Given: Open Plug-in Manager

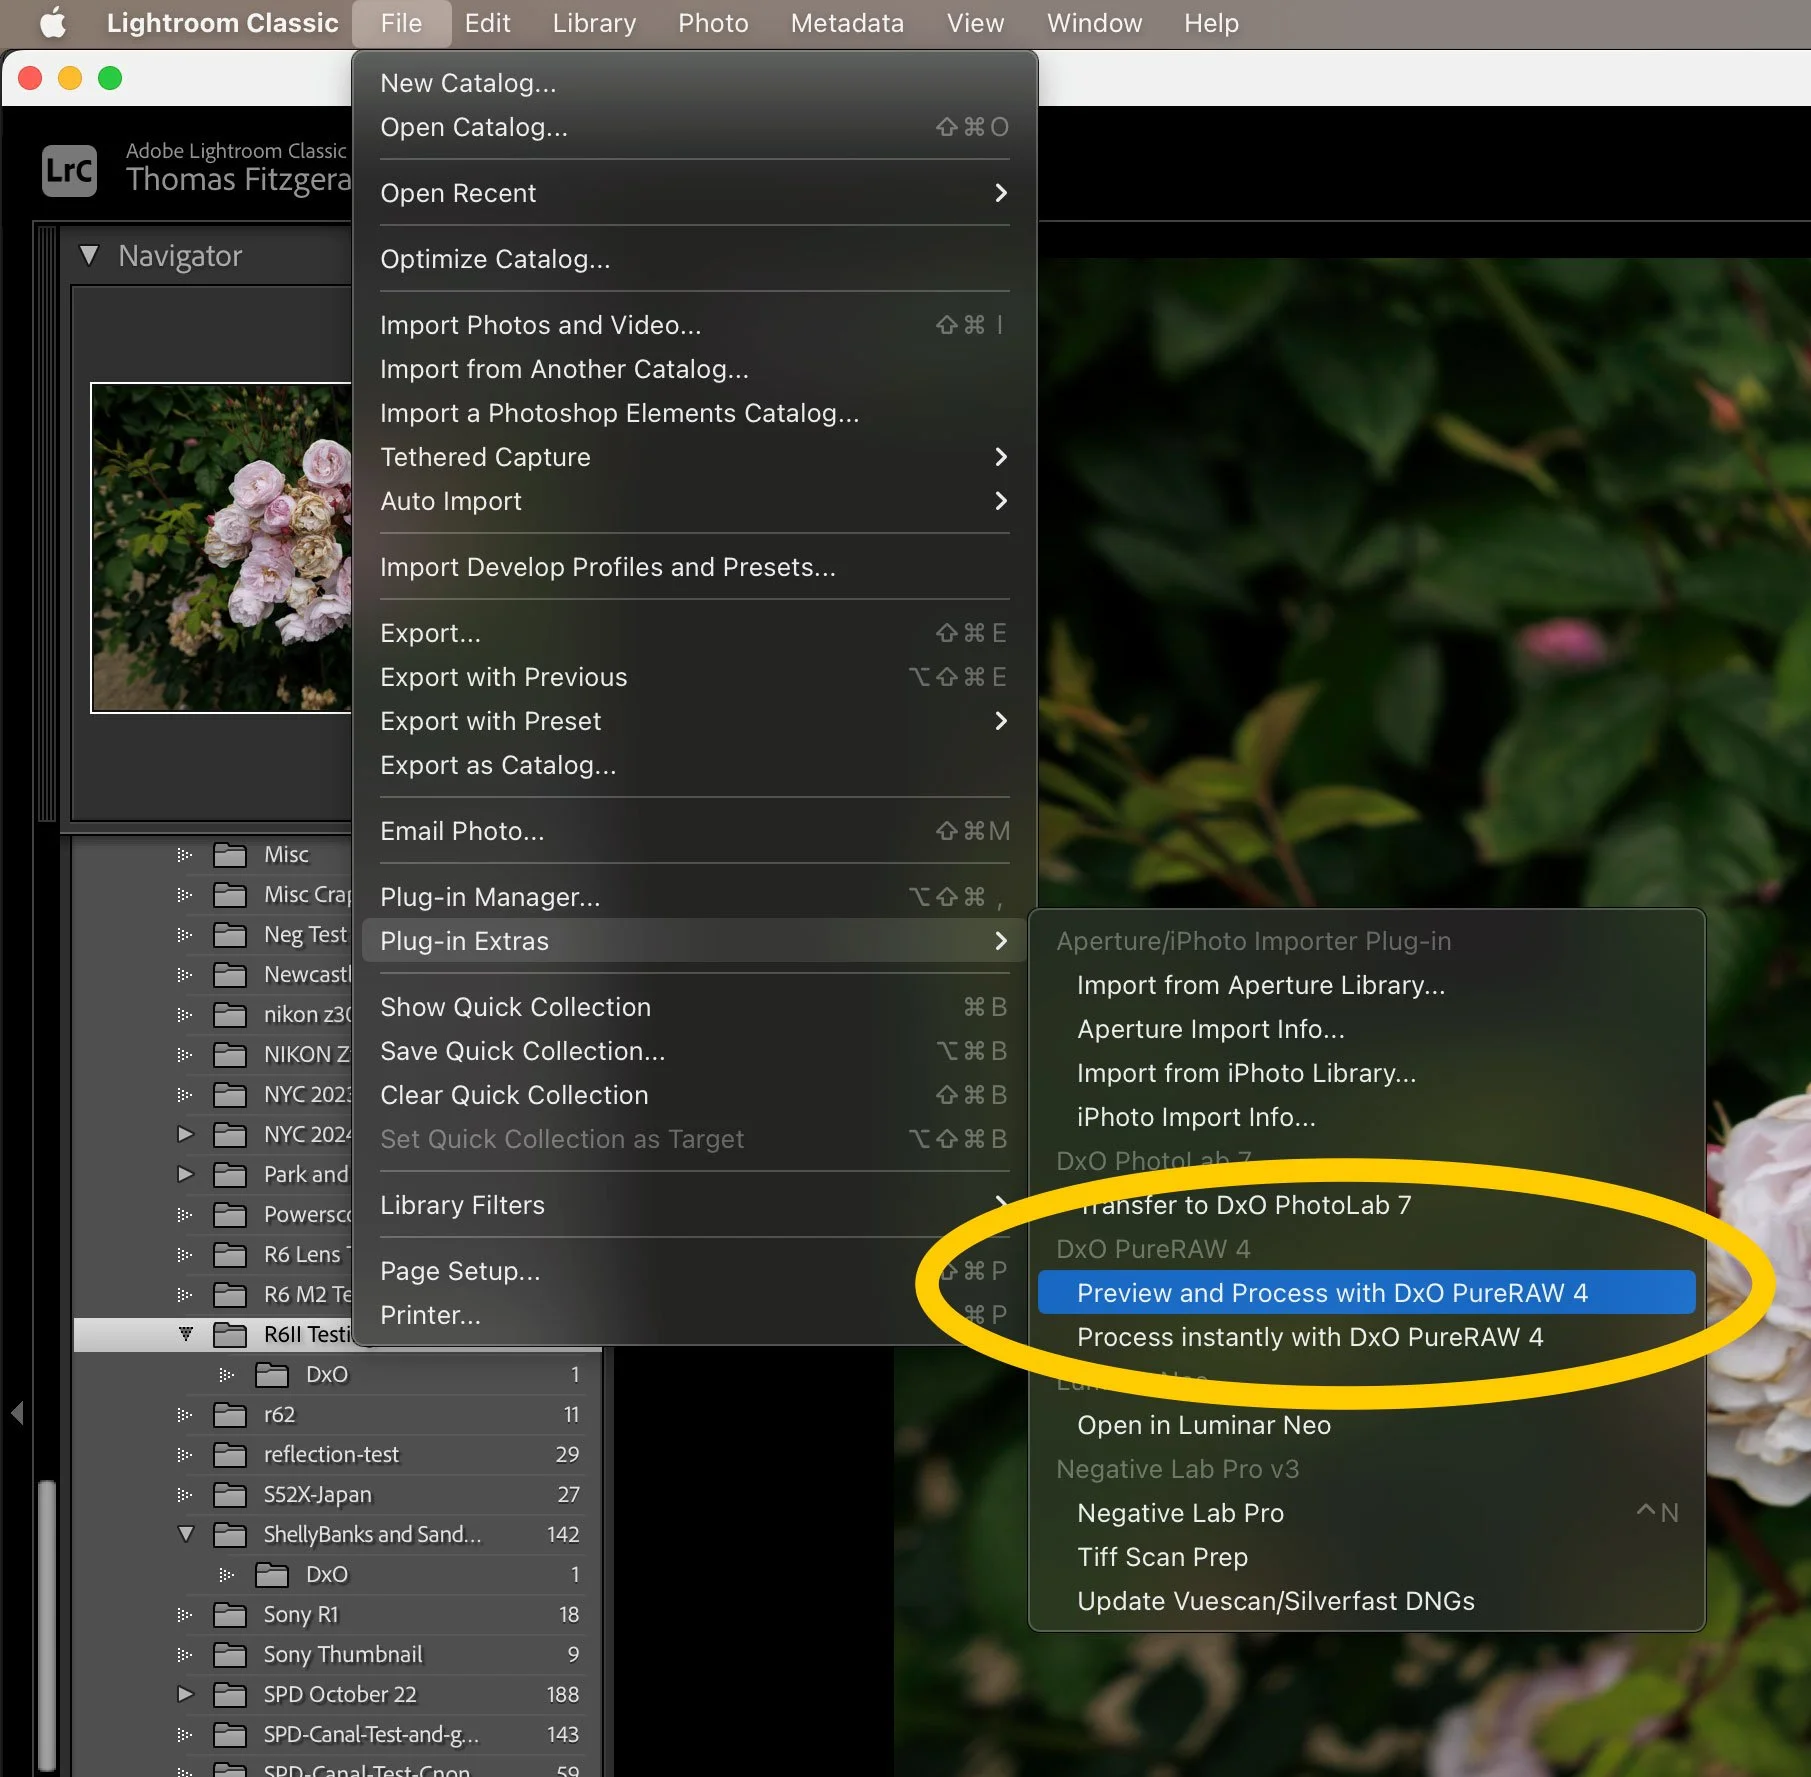Looking at the screenshot, I should [694, 897].
